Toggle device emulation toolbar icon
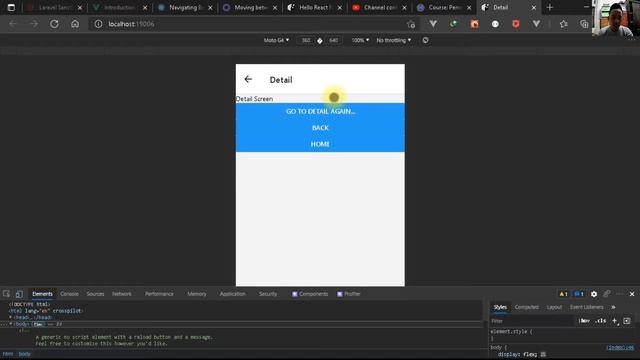This screenshot has height=360, width=640. pos(19,294)
